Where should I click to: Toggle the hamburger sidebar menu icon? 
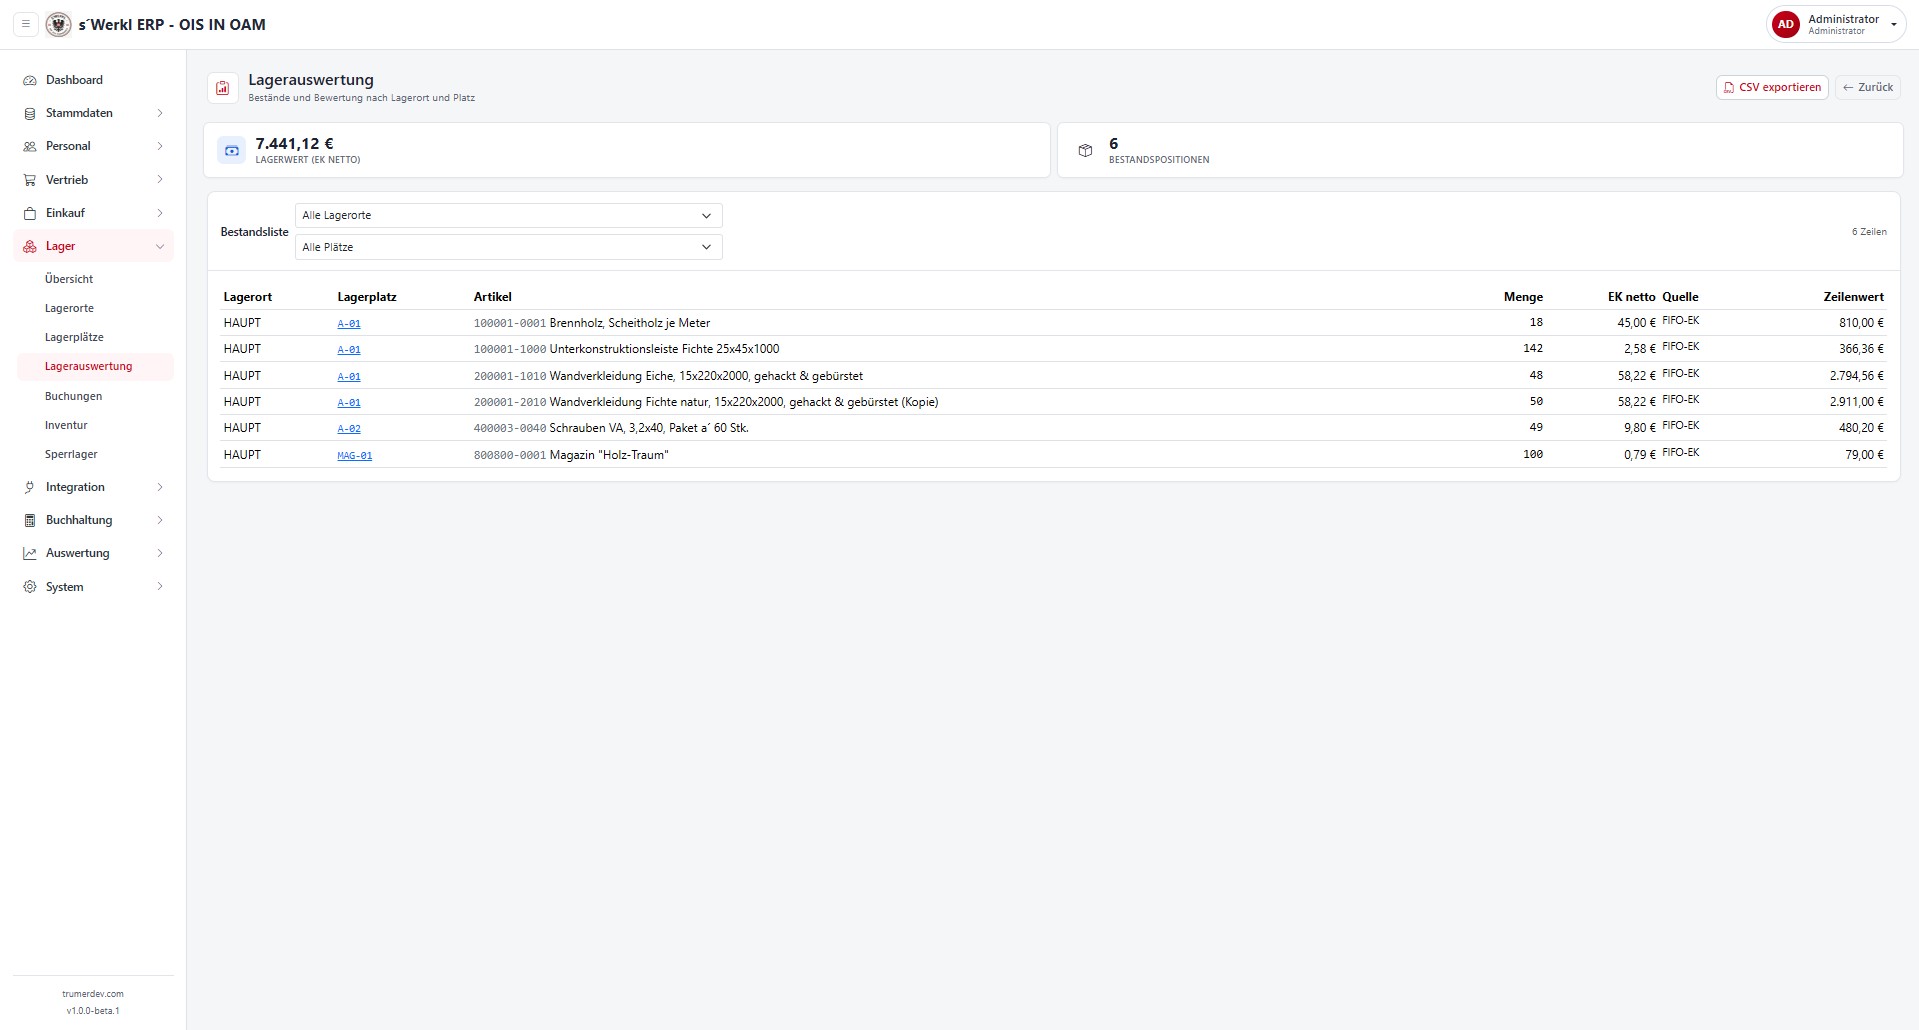[x=26, y=24]
